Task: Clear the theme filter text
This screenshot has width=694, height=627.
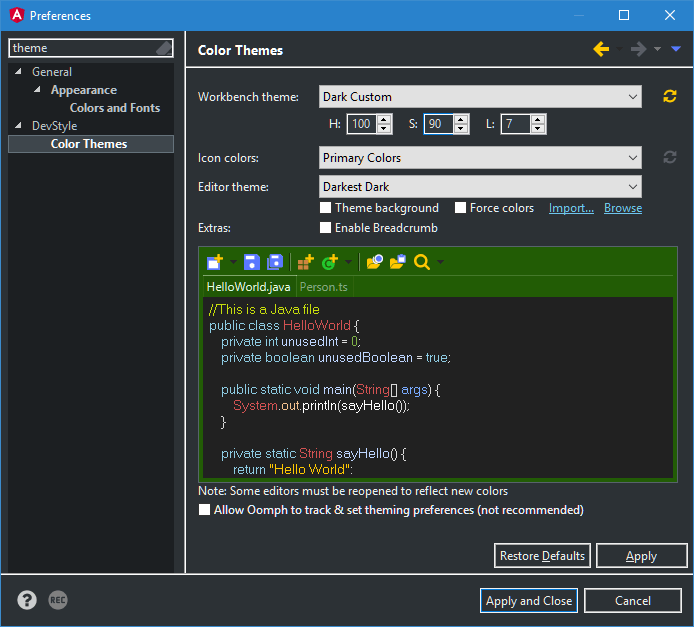Action: tap(164, 48)
